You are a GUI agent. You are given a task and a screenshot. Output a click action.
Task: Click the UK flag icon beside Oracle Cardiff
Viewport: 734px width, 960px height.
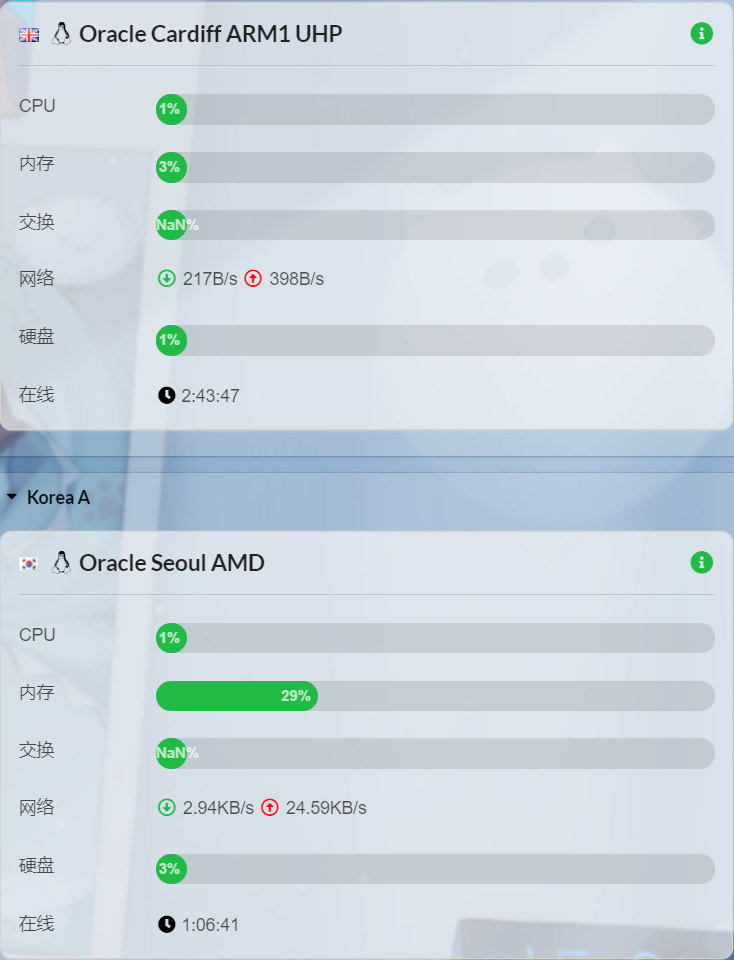[29, 34]
